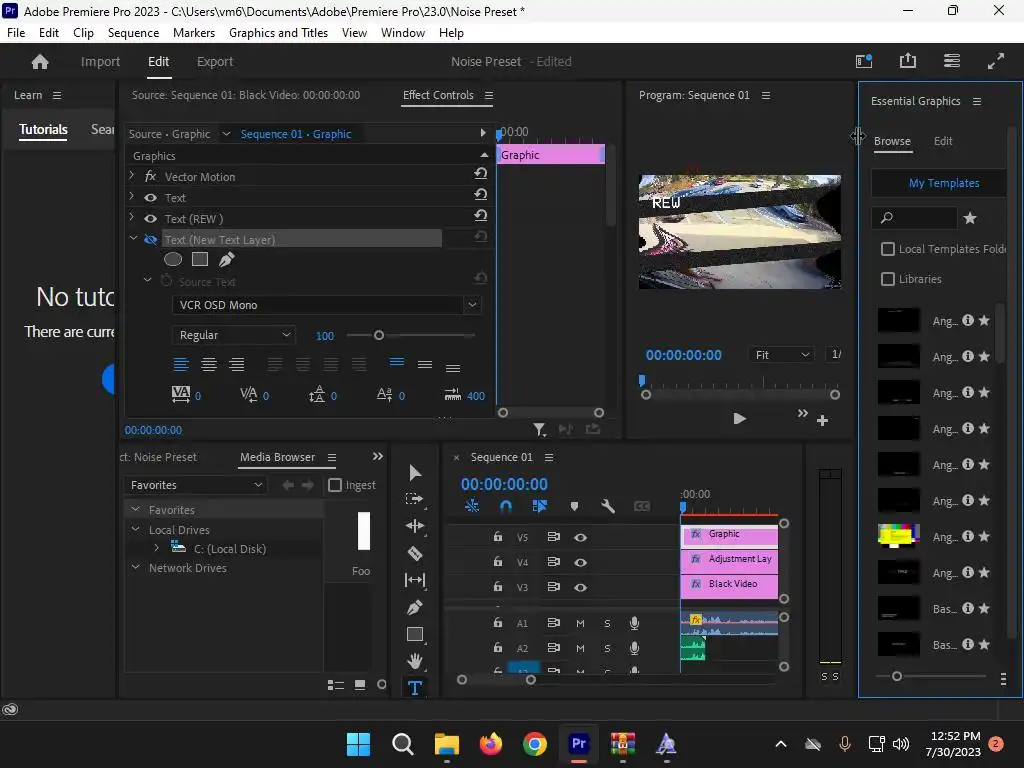The width and height of the screenshot is (1024, 768).
Task: Select the Razor tool
Action: tap(415, 554)
